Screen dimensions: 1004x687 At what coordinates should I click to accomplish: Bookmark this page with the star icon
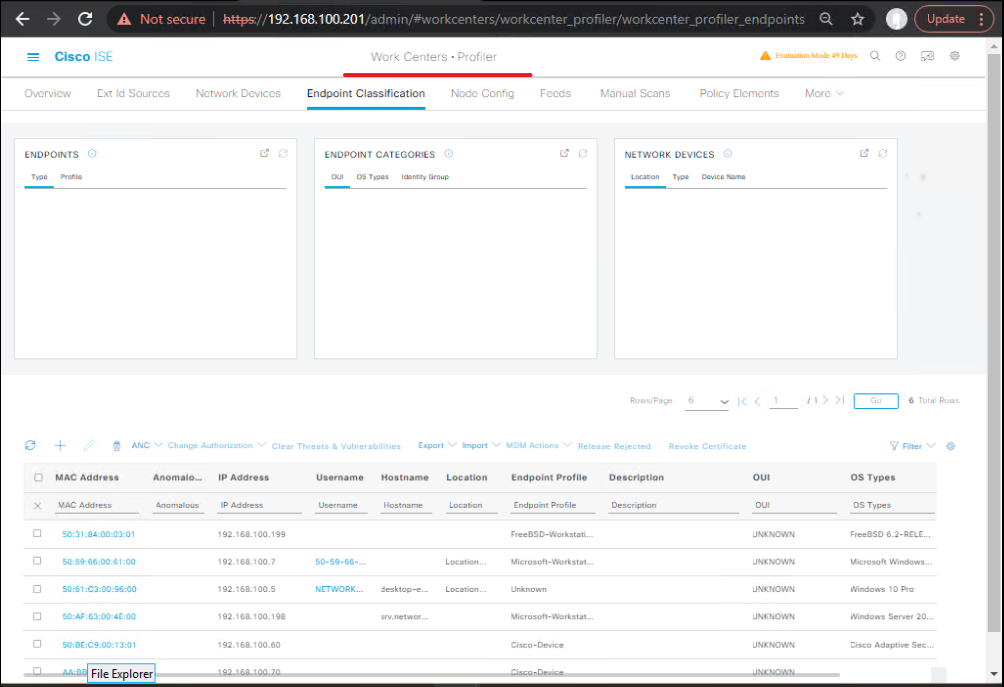tap(857, 19)
